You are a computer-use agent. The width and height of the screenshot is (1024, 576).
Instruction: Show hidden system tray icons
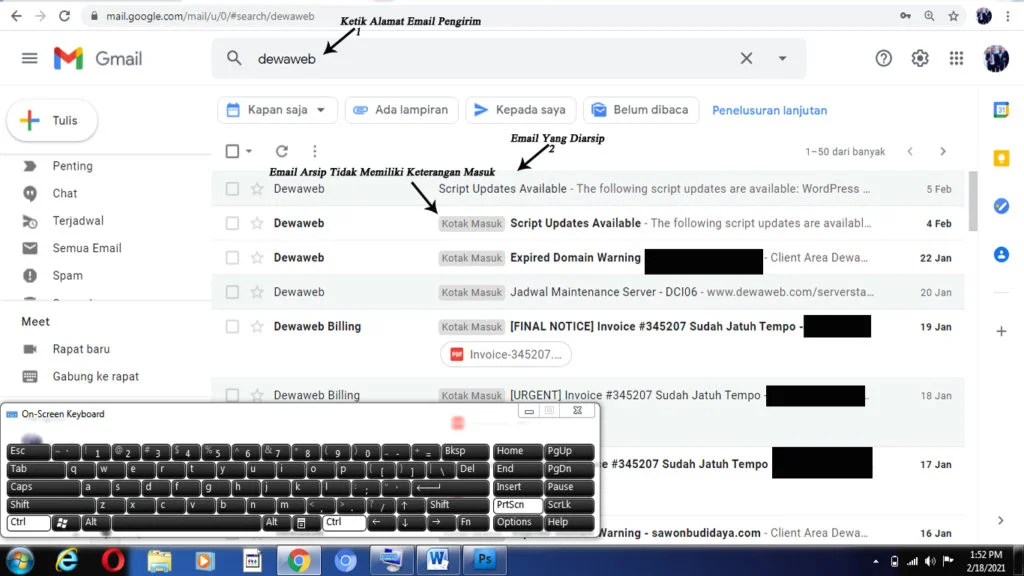(876, 561)
